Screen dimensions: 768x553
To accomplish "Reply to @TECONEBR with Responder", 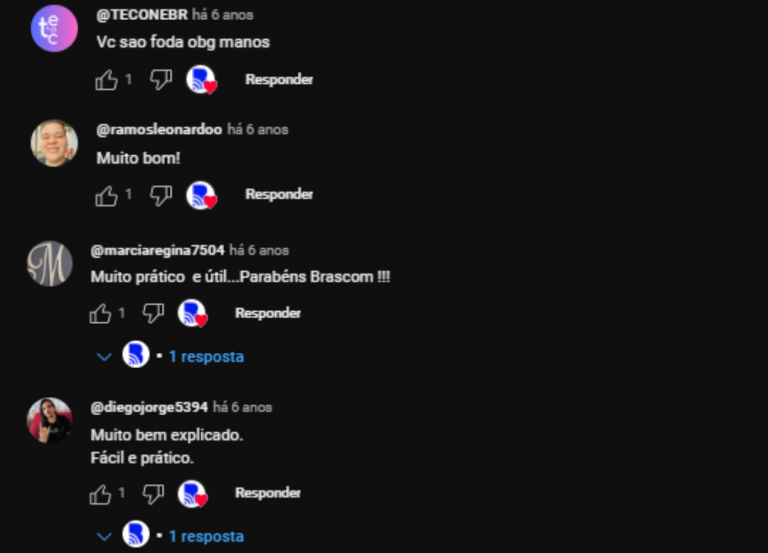I will point(279,79).
